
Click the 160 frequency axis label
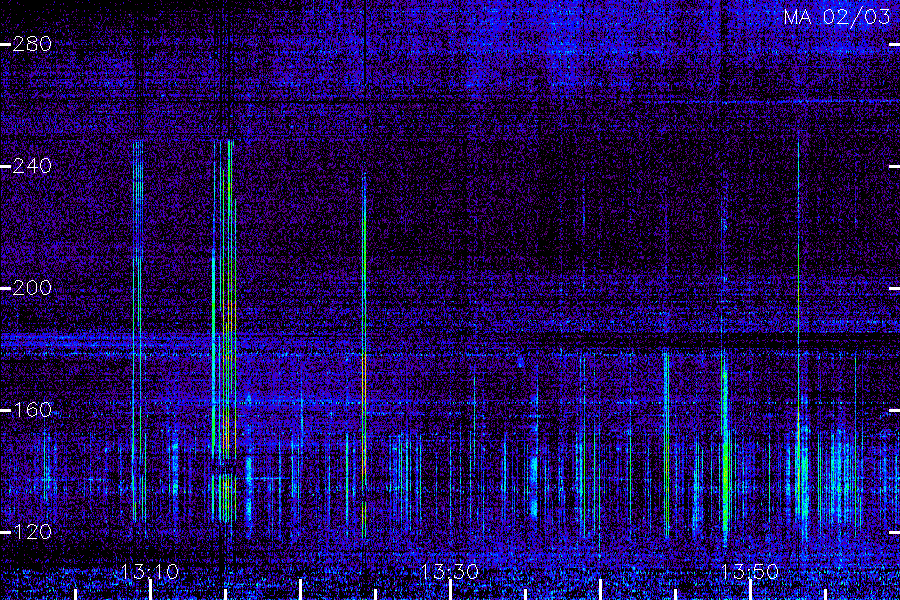click(32, 410)
